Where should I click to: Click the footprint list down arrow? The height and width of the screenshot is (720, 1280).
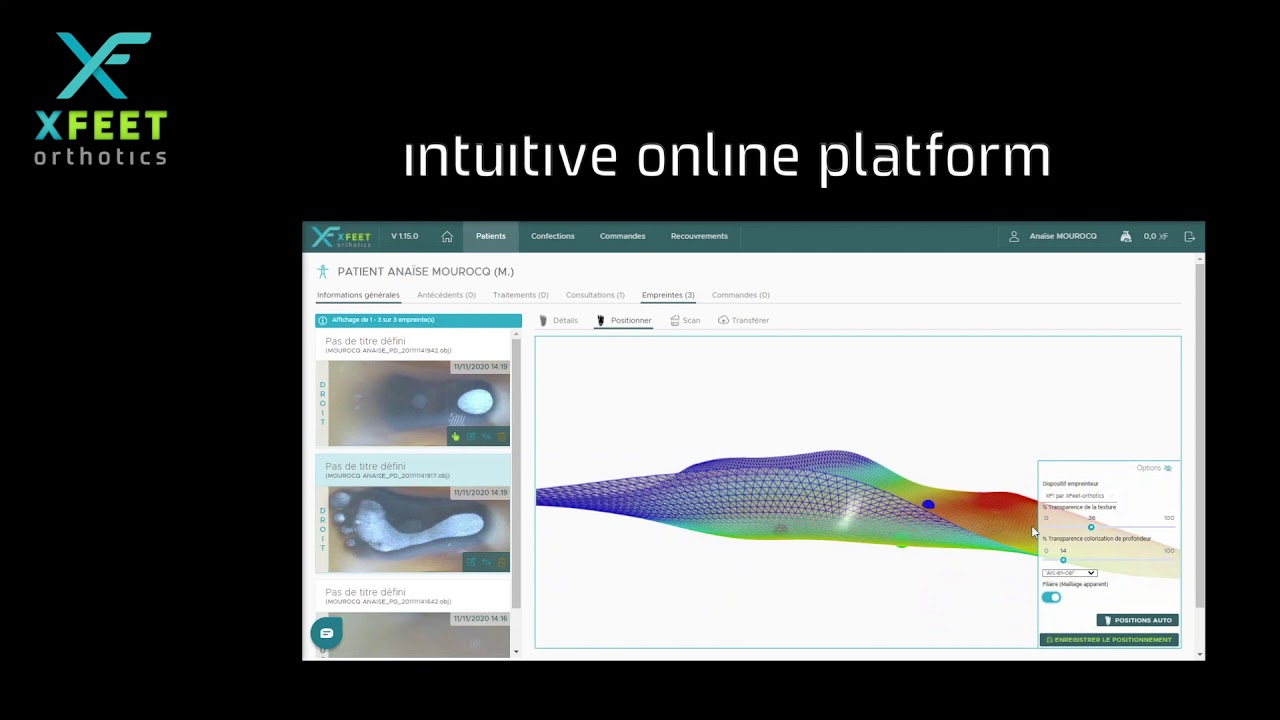point(516,652)
